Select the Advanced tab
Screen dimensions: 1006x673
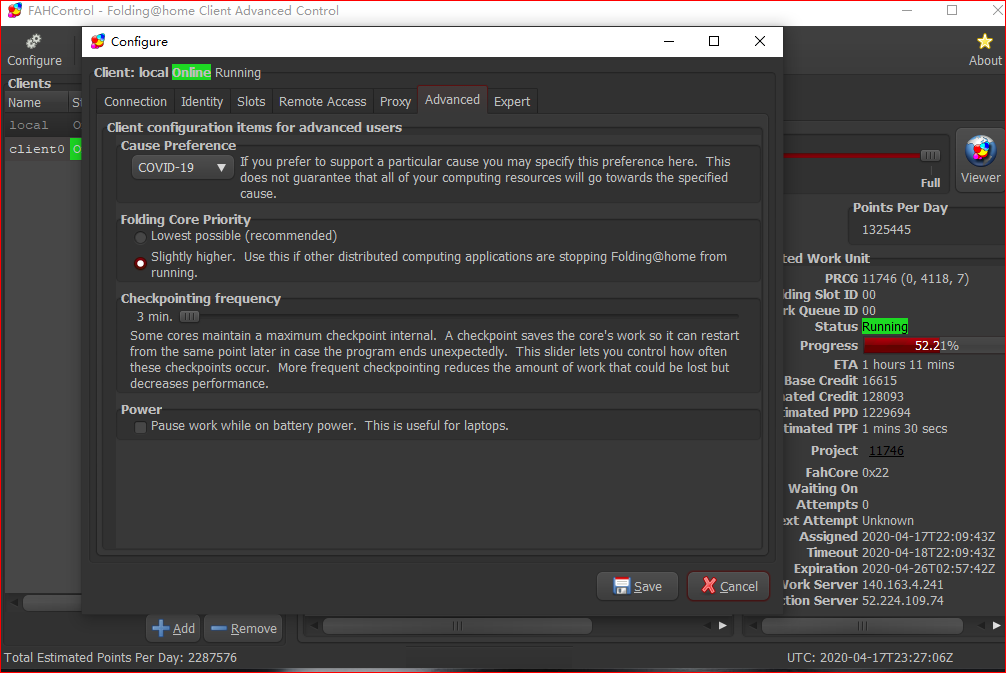[452, 99]
